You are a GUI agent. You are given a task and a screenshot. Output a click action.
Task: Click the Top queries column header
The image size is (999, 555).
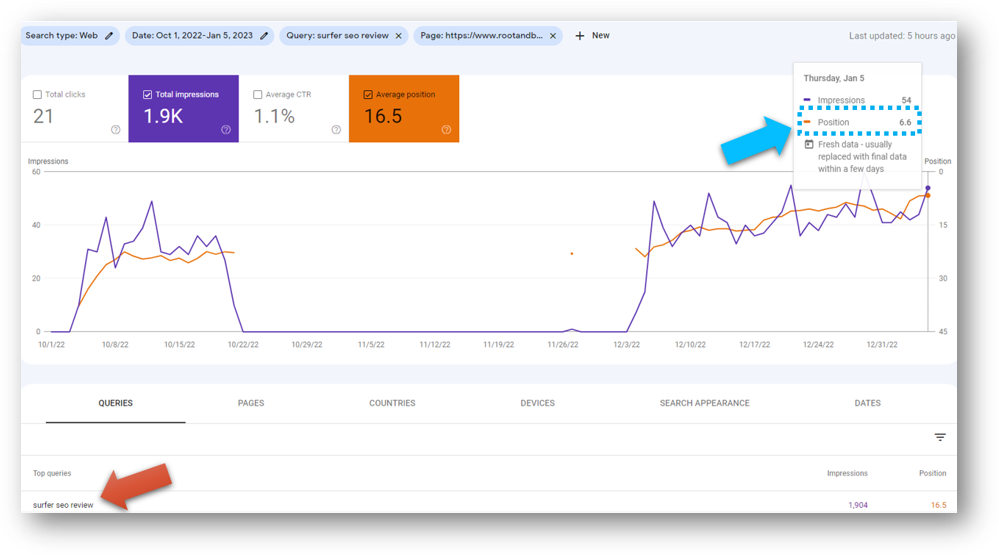[52, 473]
